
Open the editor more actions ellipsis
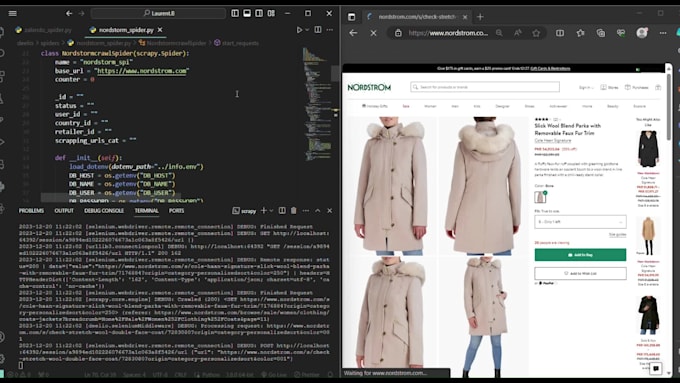coord(330,30)
